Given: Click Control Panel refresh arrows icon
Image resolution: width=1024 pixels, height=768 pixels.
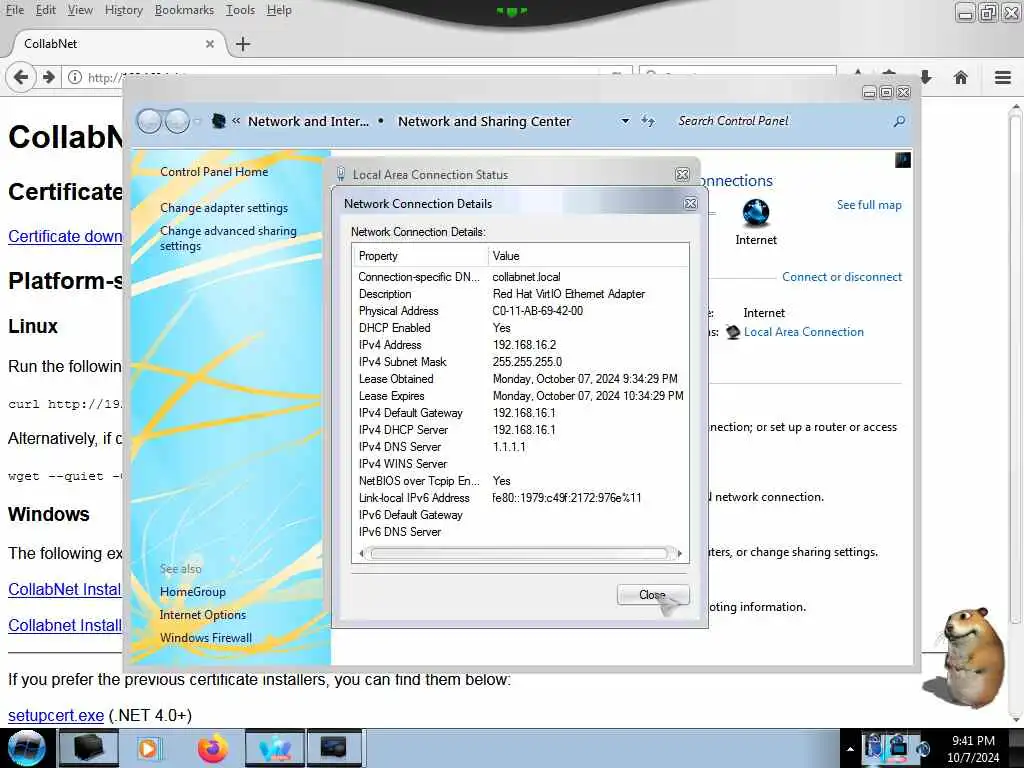Looking at the screenshot, I should point(647,121).
